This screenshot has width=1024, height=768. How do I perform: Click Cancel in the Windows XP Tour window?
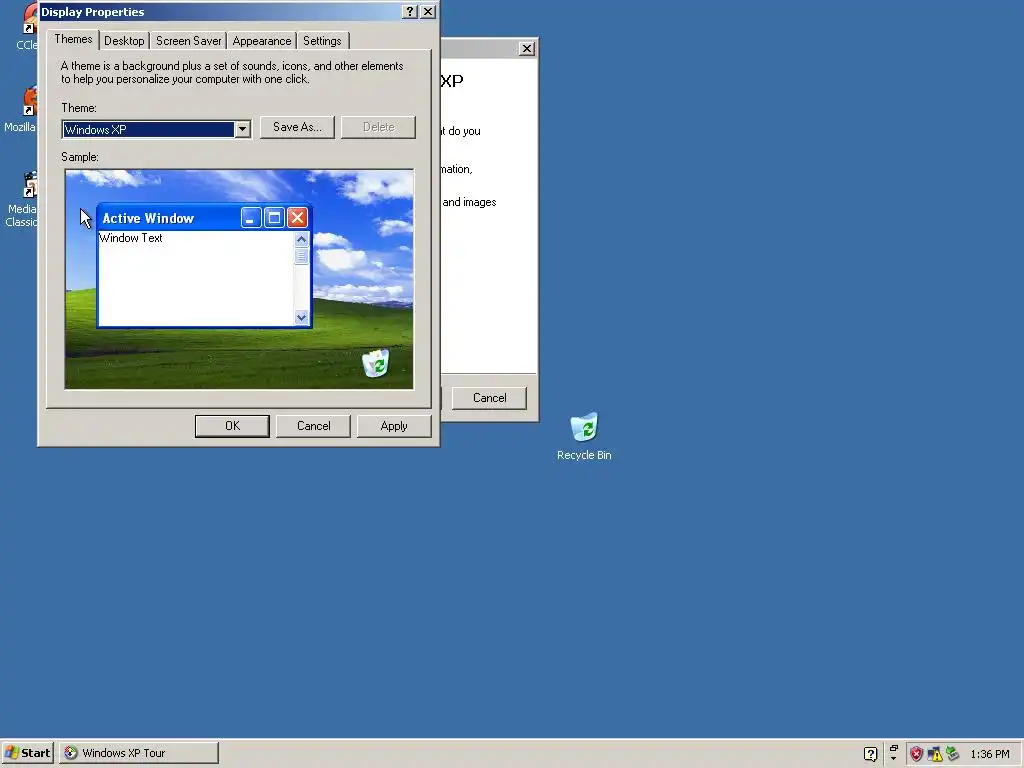tap(489, 398)
